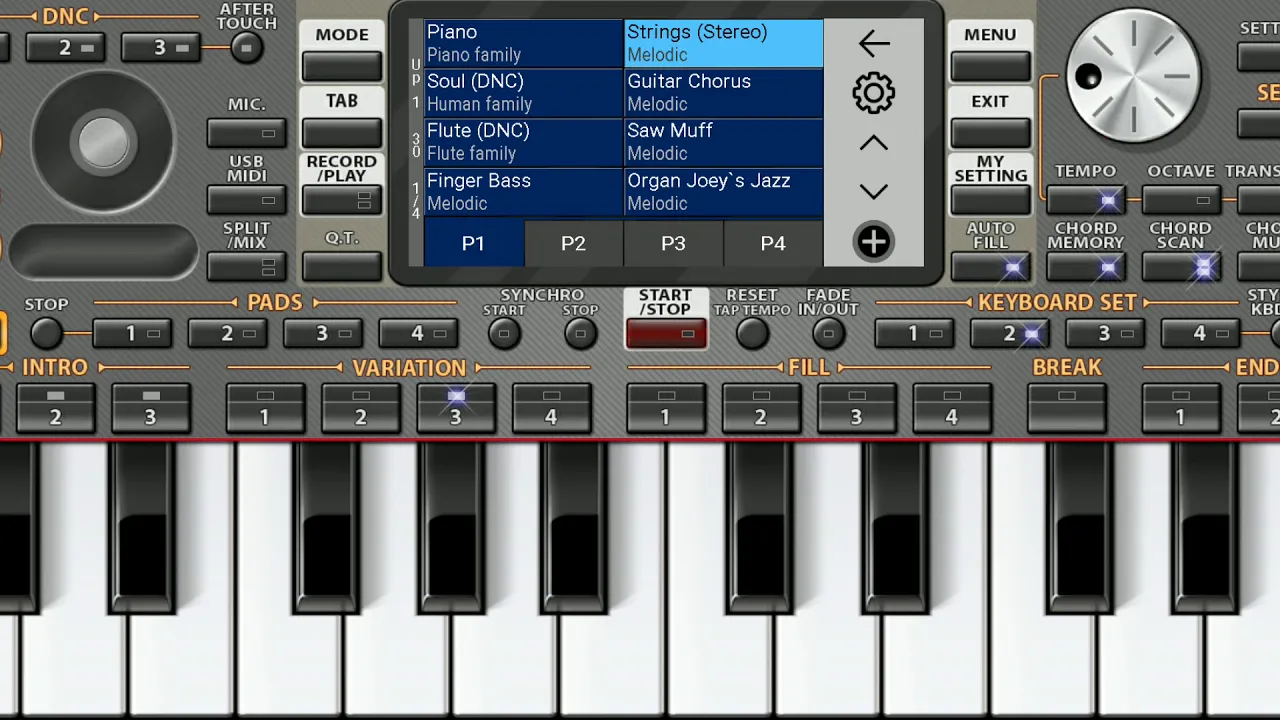This screenshot has width=1280, height=720.
Task: Select KEYBOARD SET 2
Action: point(1009,333)
